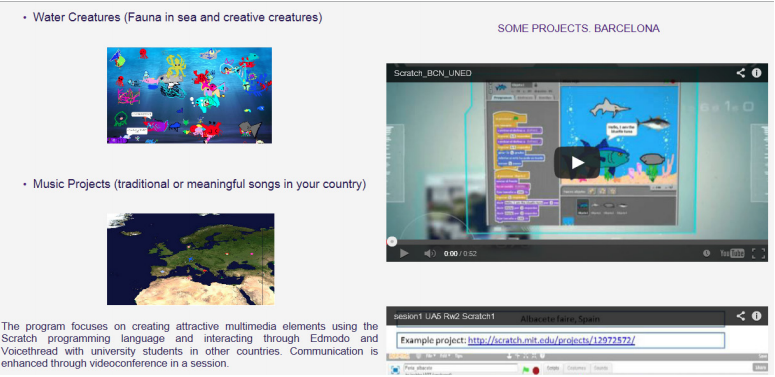
Task: Click the Water Creatures bullet text
Action: (177, 17)
